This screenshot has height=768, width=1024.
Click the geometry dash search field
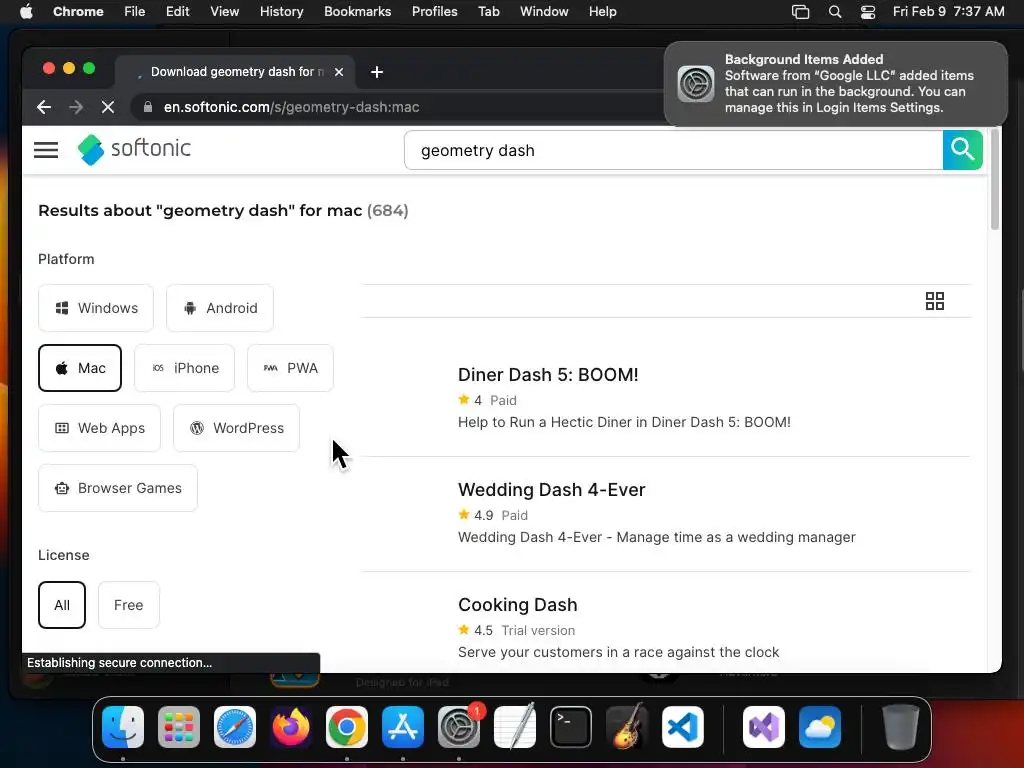tap(673, 150)
